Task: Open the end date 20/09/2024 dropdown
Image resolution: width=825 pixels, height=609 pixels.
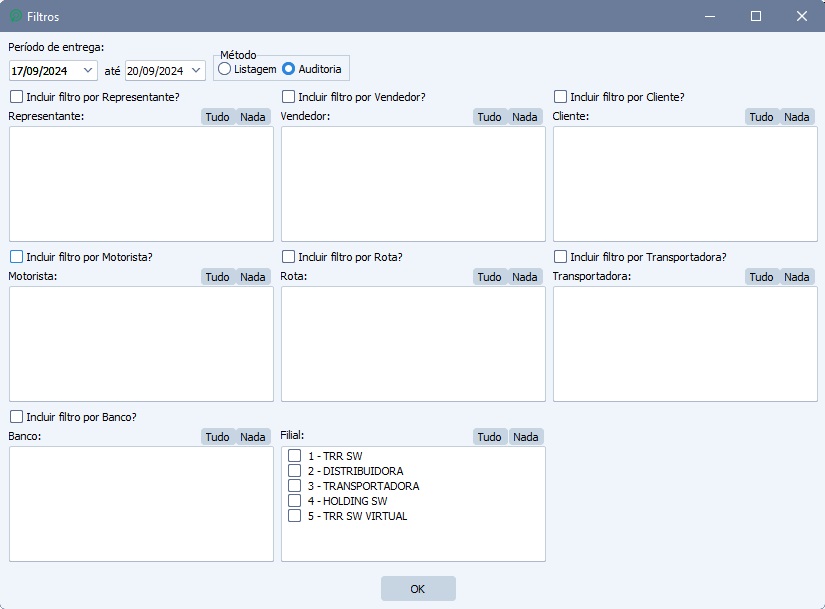Action: (x=196, y=70)
